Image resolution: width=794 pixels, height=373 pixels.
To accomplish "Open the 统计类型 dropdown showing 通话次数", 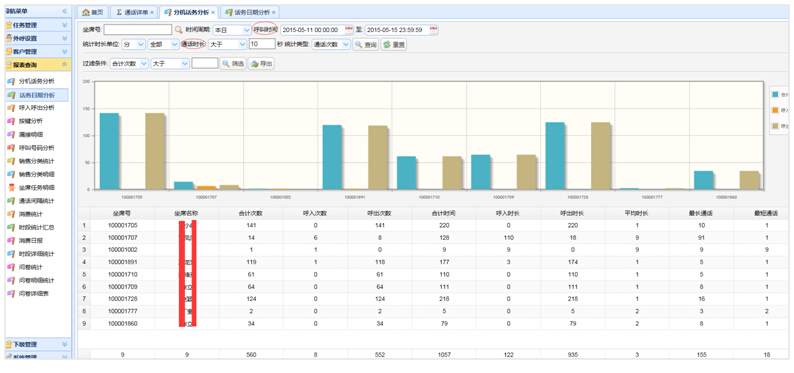I will (331, 45).
